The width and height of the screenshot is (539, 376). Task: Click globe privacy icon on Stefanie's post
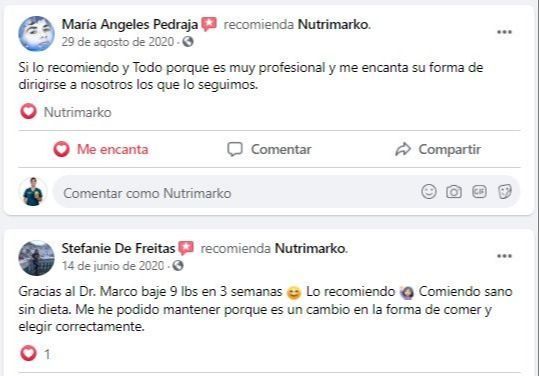point(178,266)
